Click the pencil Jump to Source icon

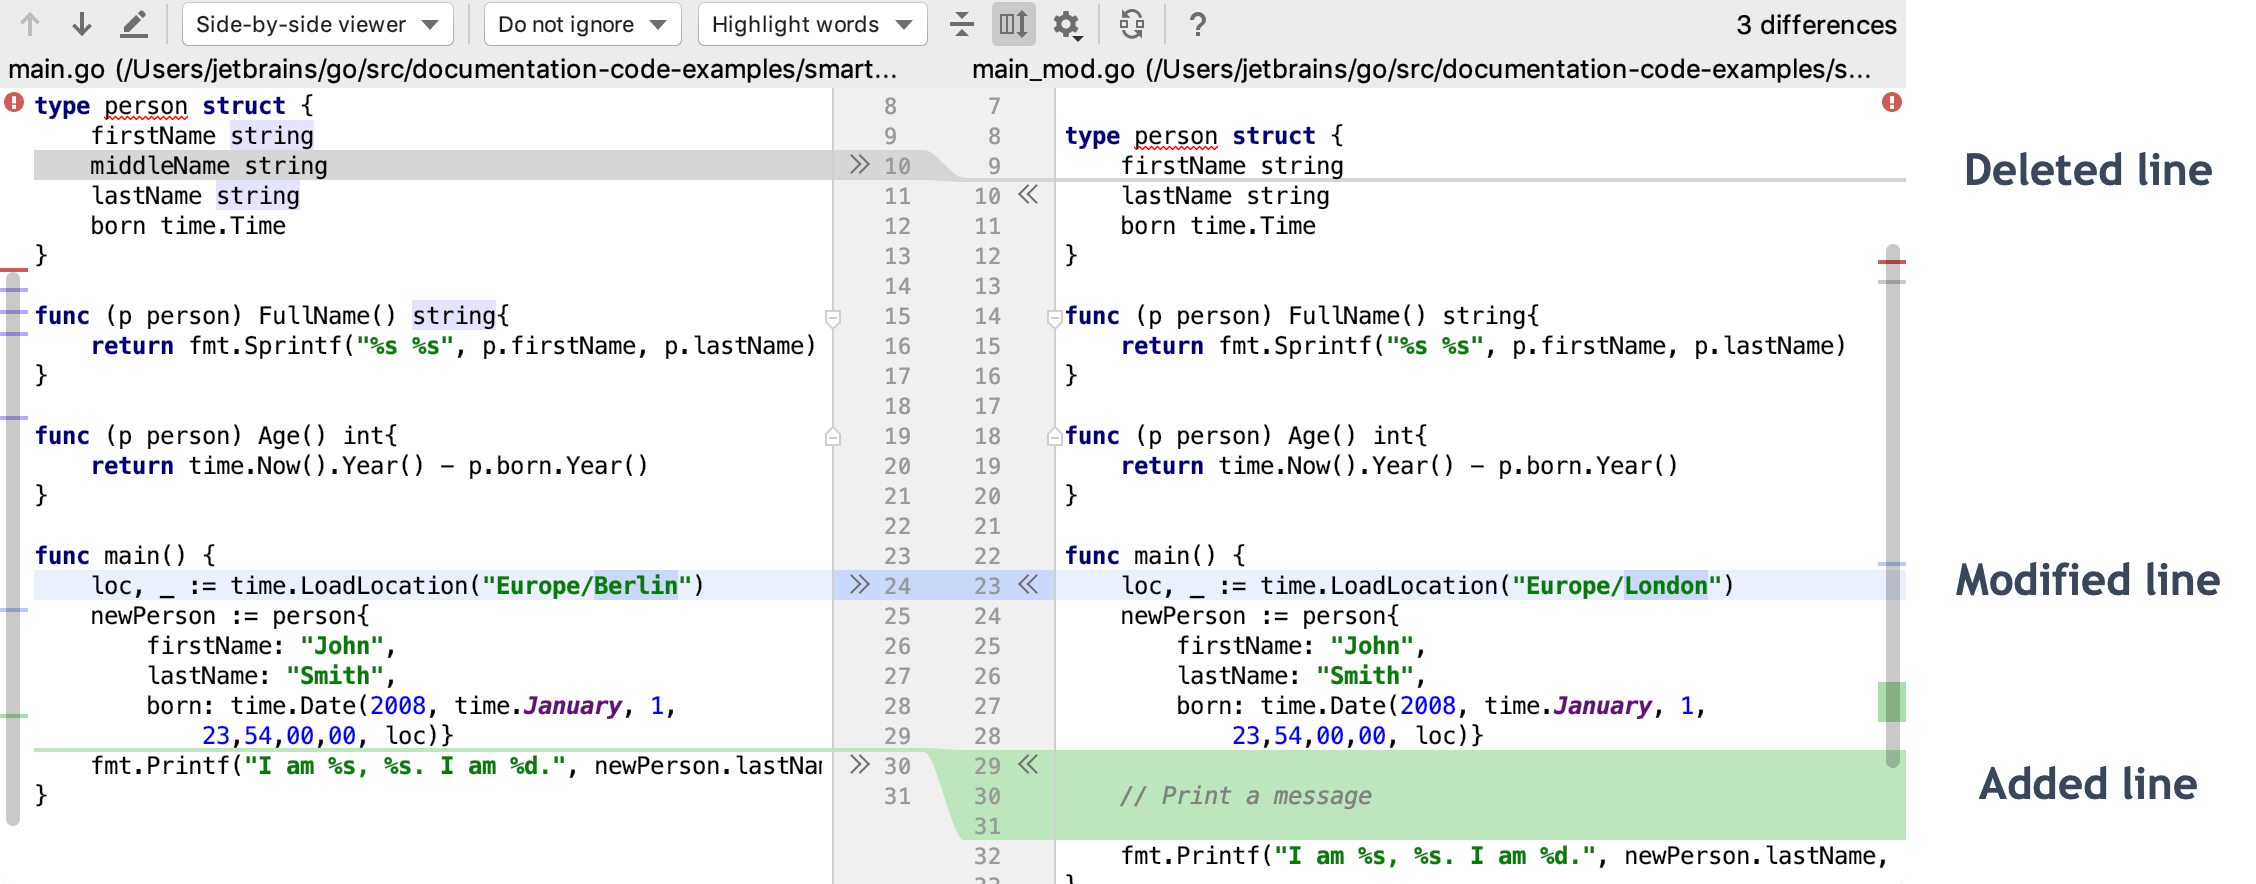click(x=134, y=24)
